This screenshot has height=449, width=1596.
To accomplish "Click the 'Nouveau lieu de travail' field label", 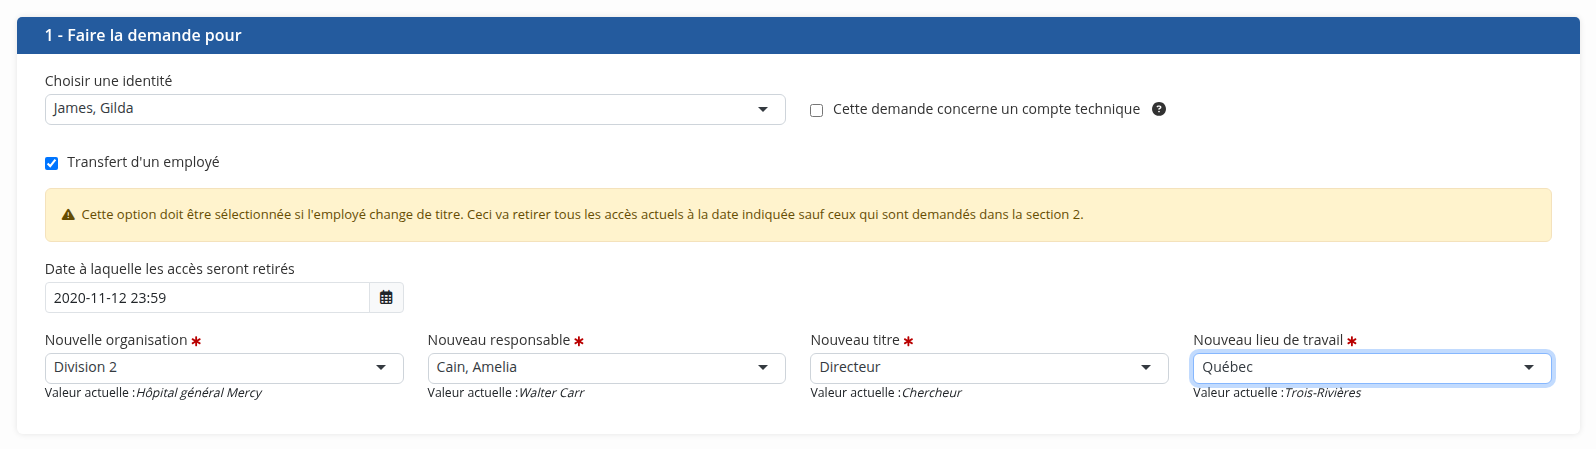I will (1268, 340).
